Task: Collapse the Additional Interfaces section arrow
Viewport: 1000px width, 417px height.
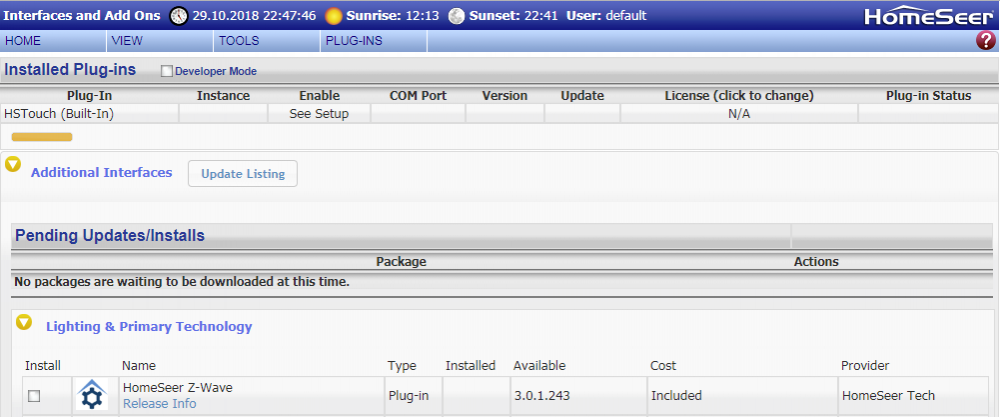Action: tap(13, 165)
